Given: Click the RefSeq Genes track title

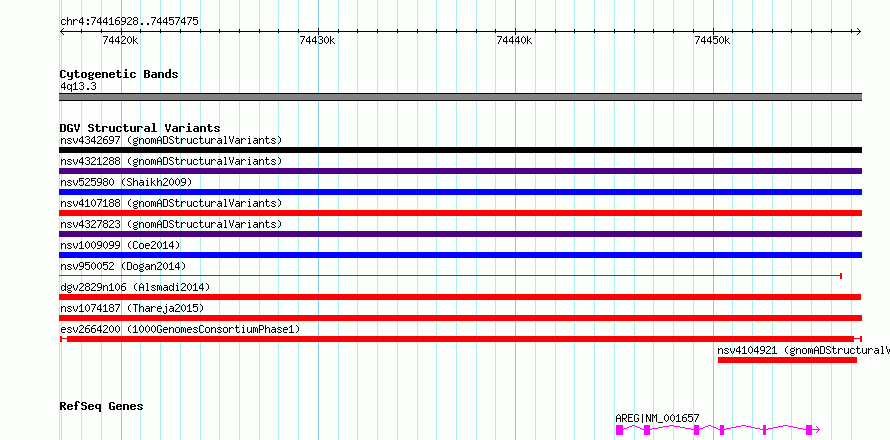Looking at the screenshot, I should 101,406.
